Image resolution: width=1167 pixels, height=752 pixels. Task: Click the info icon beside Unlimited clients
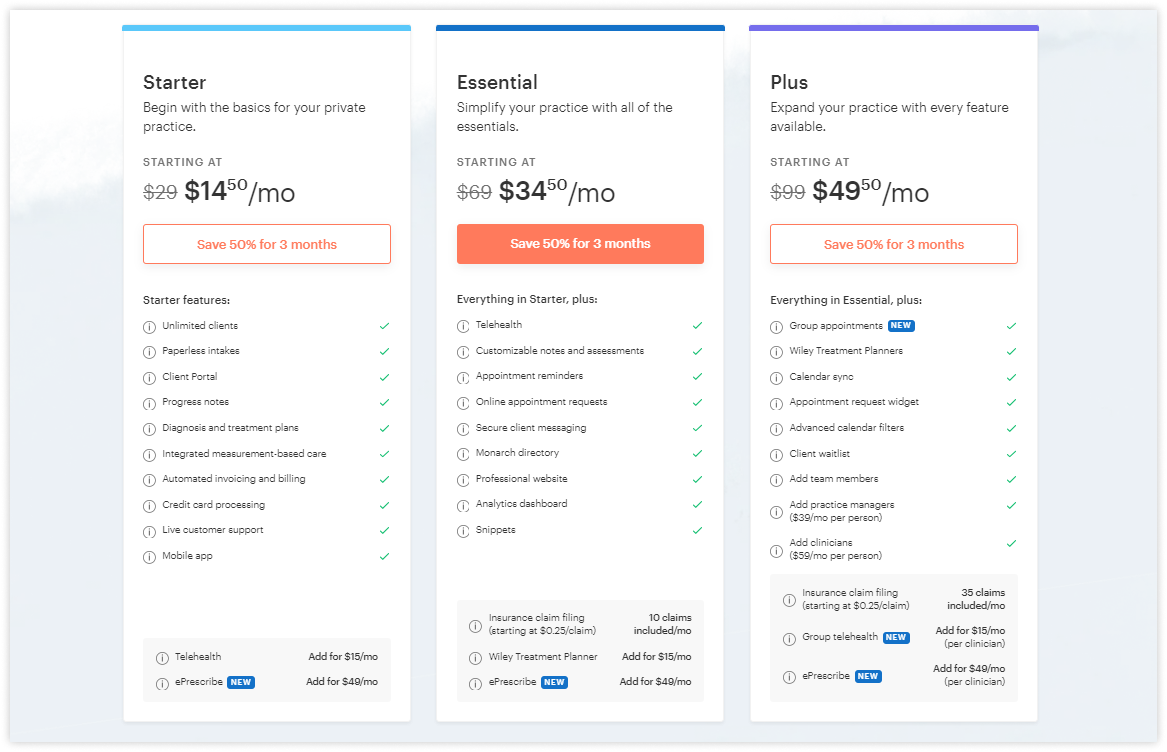point(150,327)
